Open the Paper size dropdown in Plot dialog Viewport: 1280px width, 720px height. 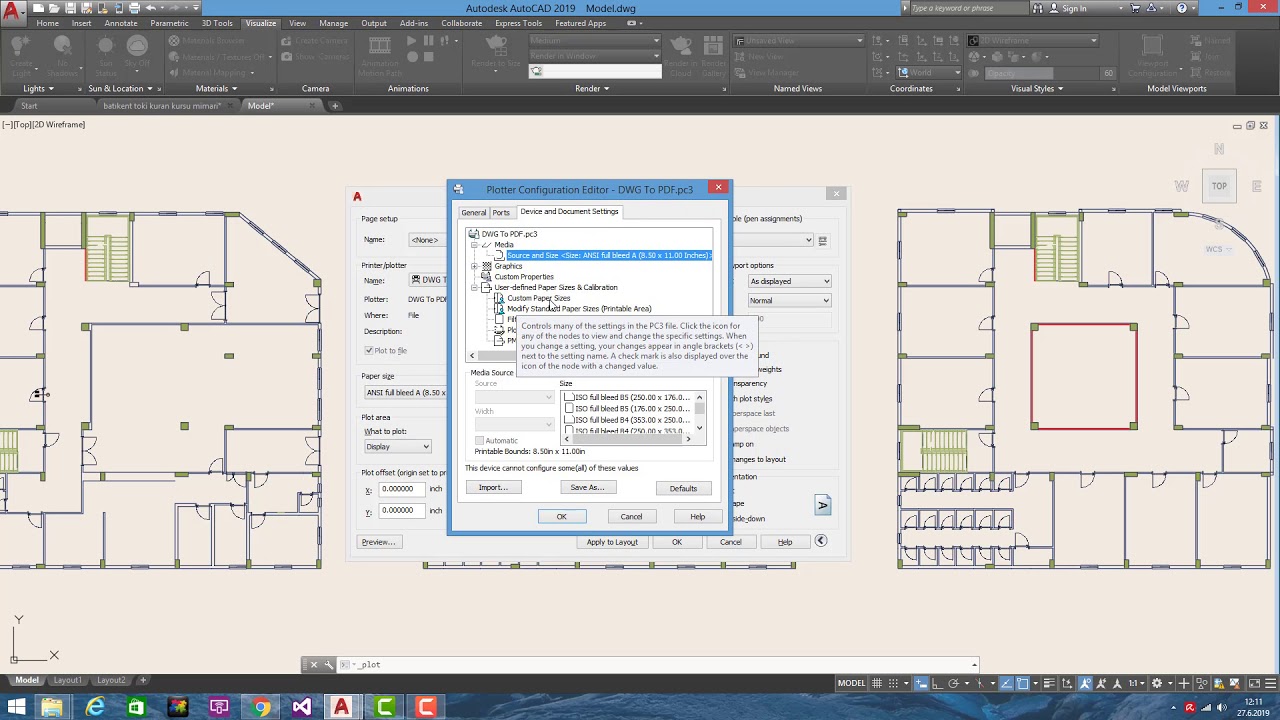[405, 392]
